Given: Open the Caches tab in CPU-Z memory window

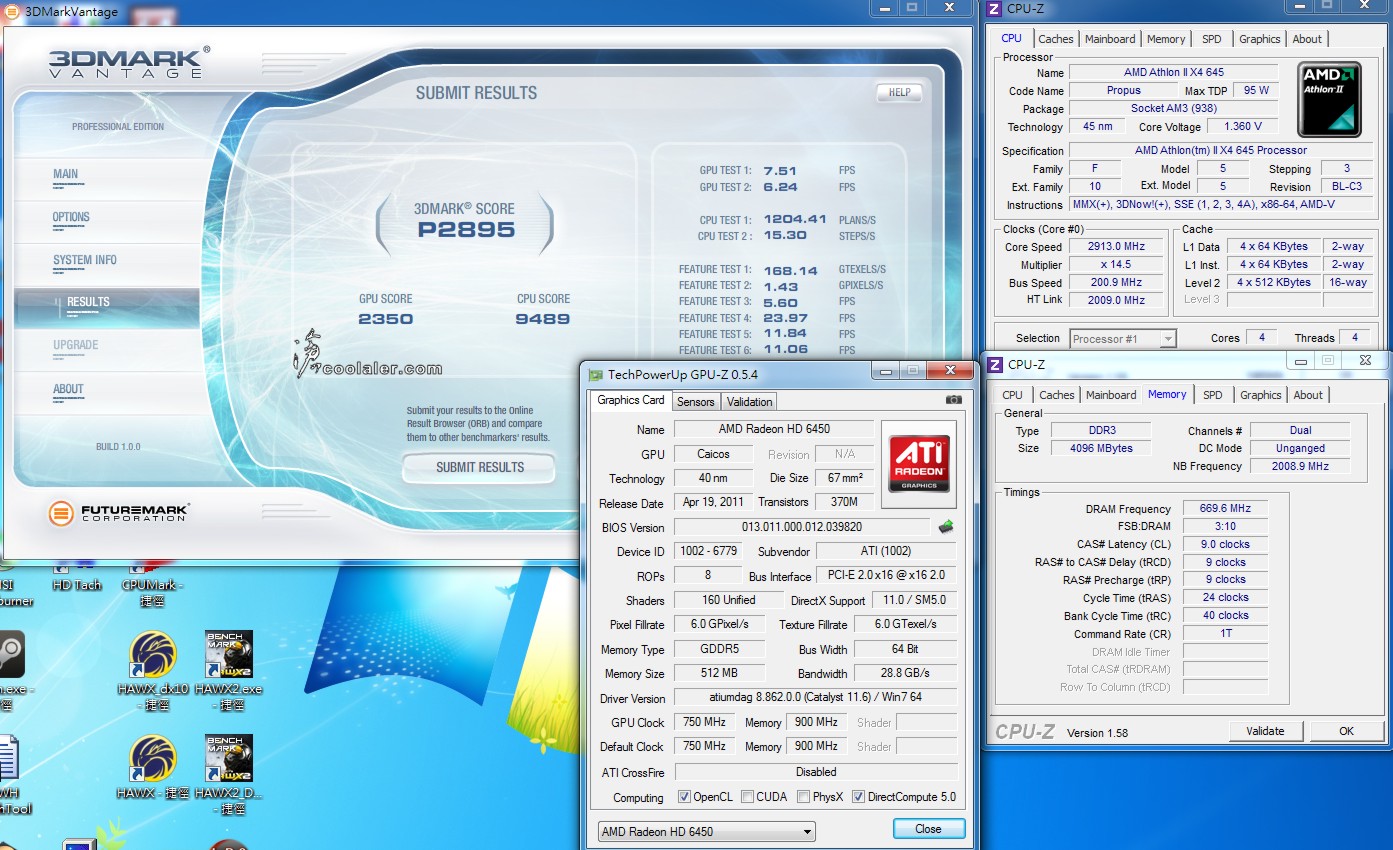Looking at the screenshot, I should click(x=1057, y=395).
